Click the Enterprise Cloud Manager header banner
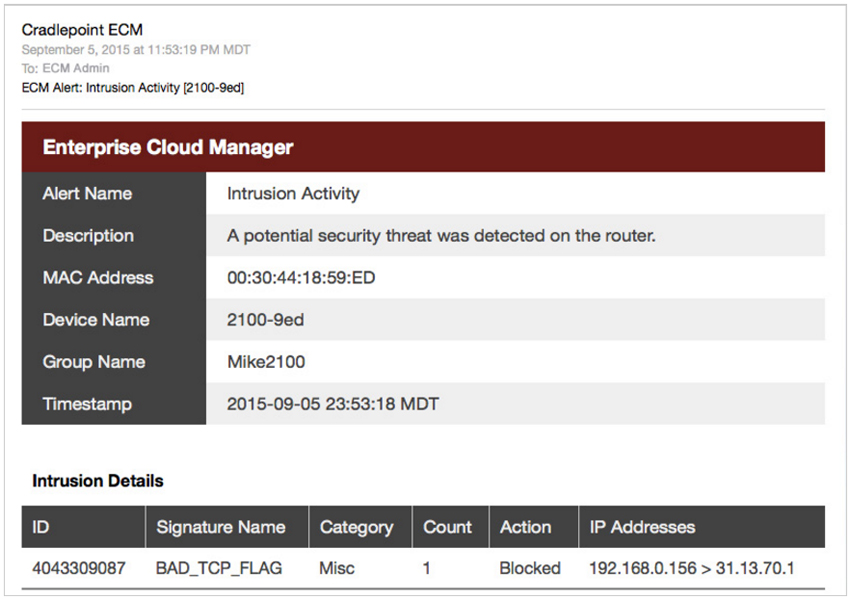This screenshot has height=599, width=850. (x=423, y=147)
